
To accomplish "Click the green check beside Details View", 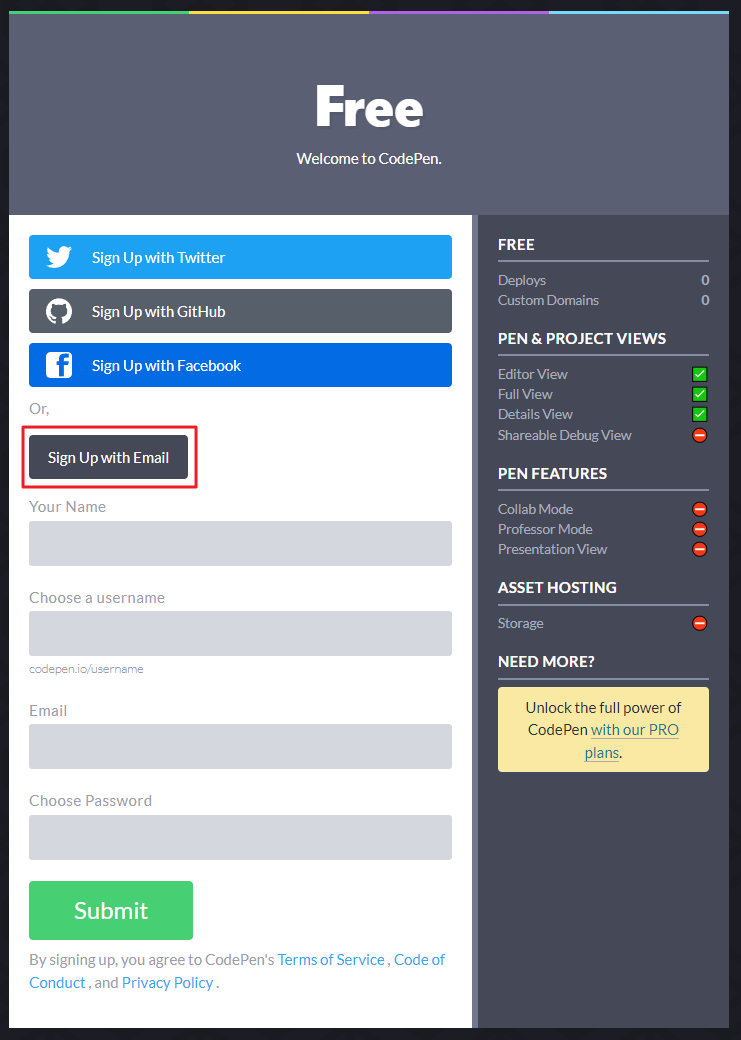I will click(x=699, y=415).
